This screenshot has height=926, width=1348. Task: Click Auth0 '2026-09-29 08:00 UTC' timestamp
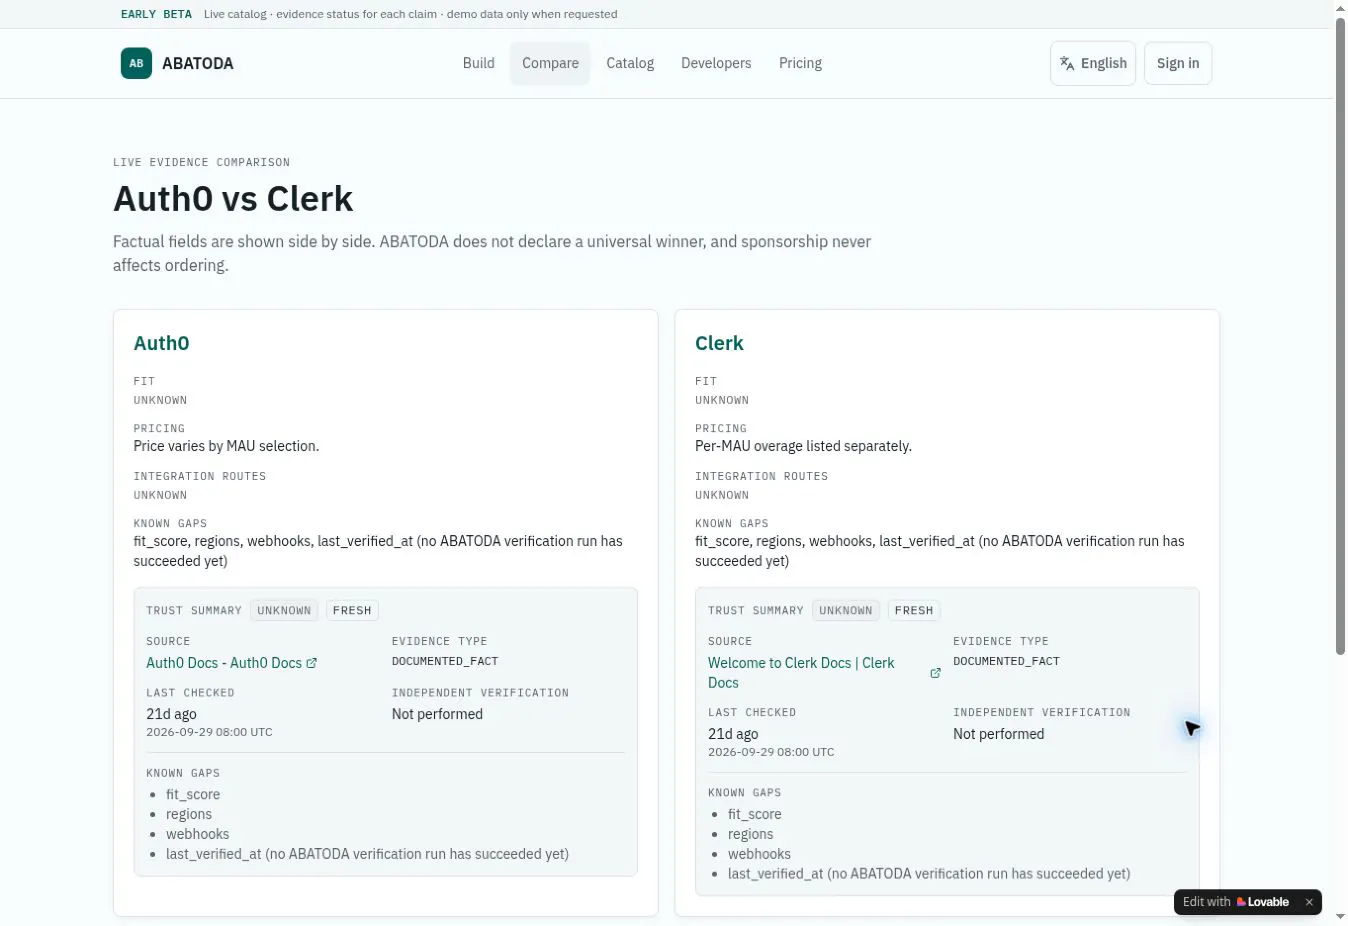(x=210, y=732)
